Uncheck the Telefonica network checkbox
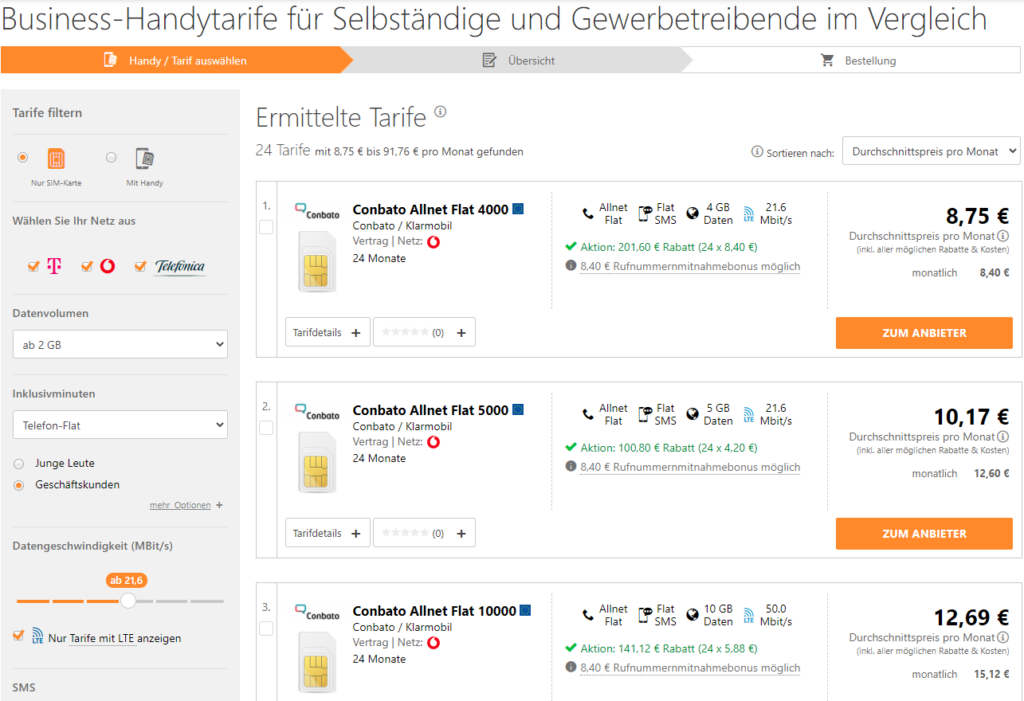 click(140, 266)
